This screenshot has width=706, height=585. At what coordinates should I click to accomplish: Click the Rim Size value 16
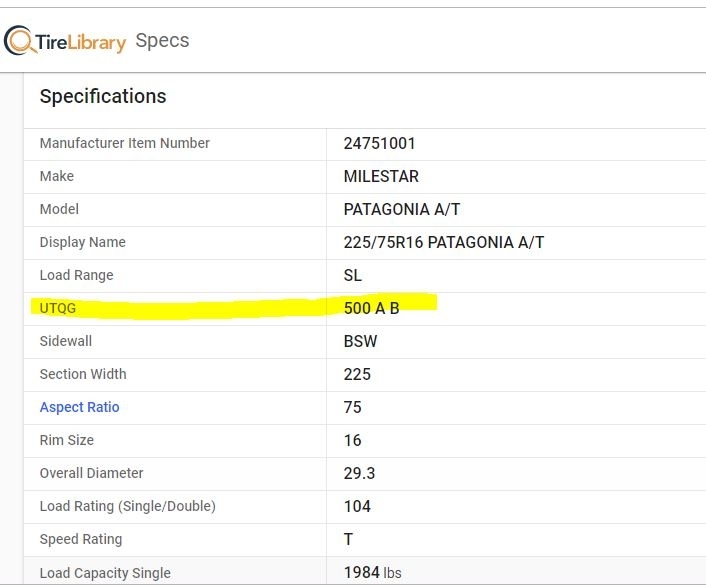point(352,440)
